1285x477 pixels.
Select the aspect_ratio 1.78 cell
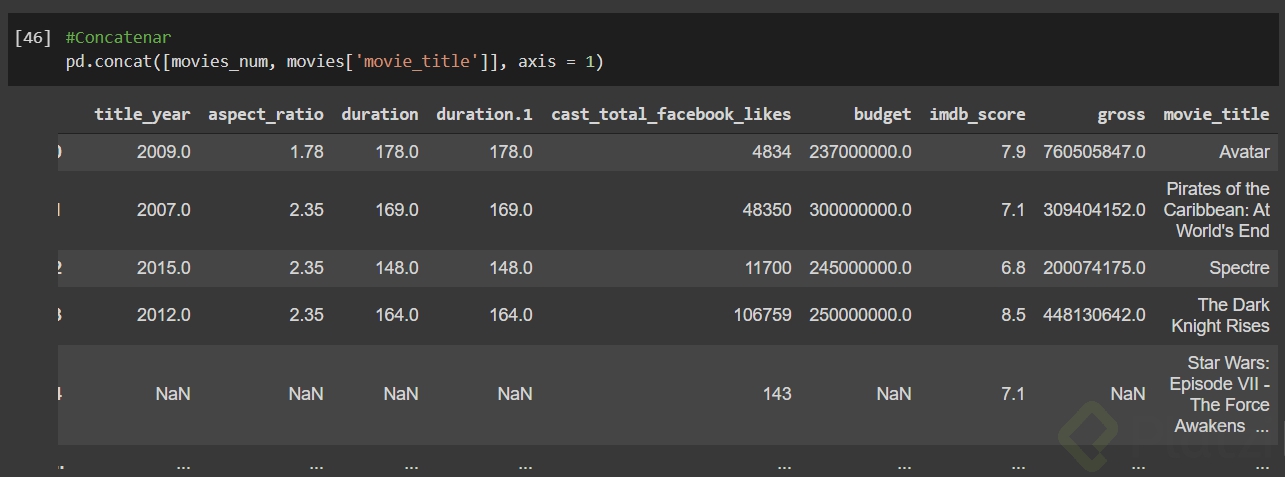[306, 152]
